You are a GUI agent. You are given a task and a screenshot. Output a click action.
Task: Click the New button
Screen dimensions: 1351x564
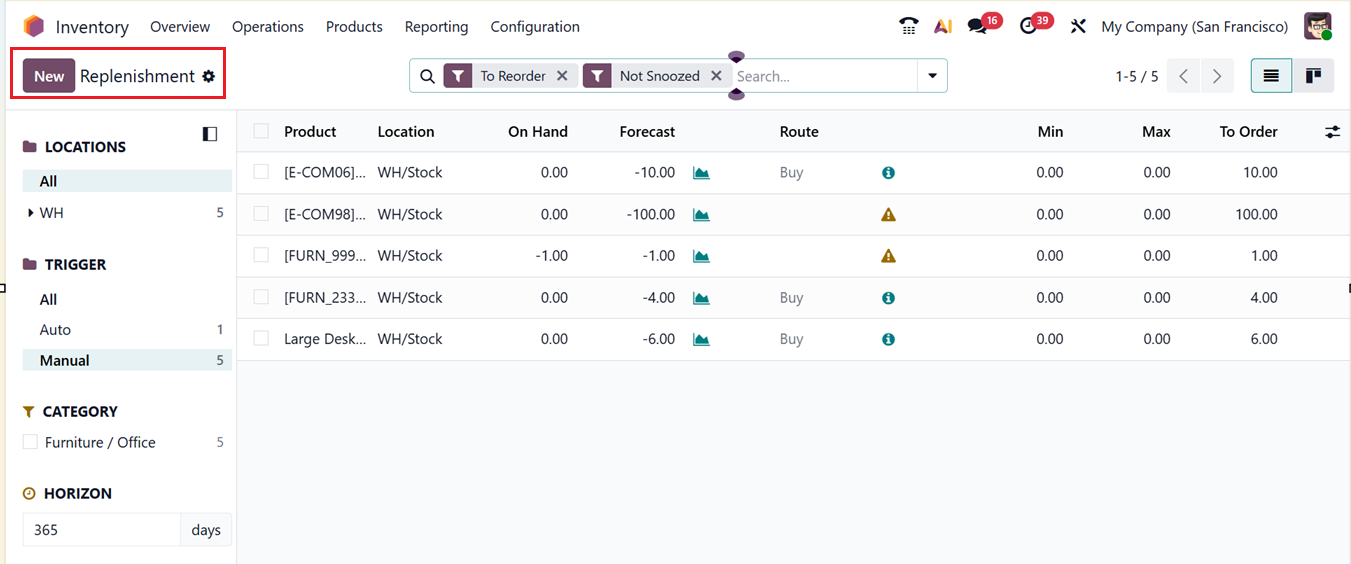[49, 76]
